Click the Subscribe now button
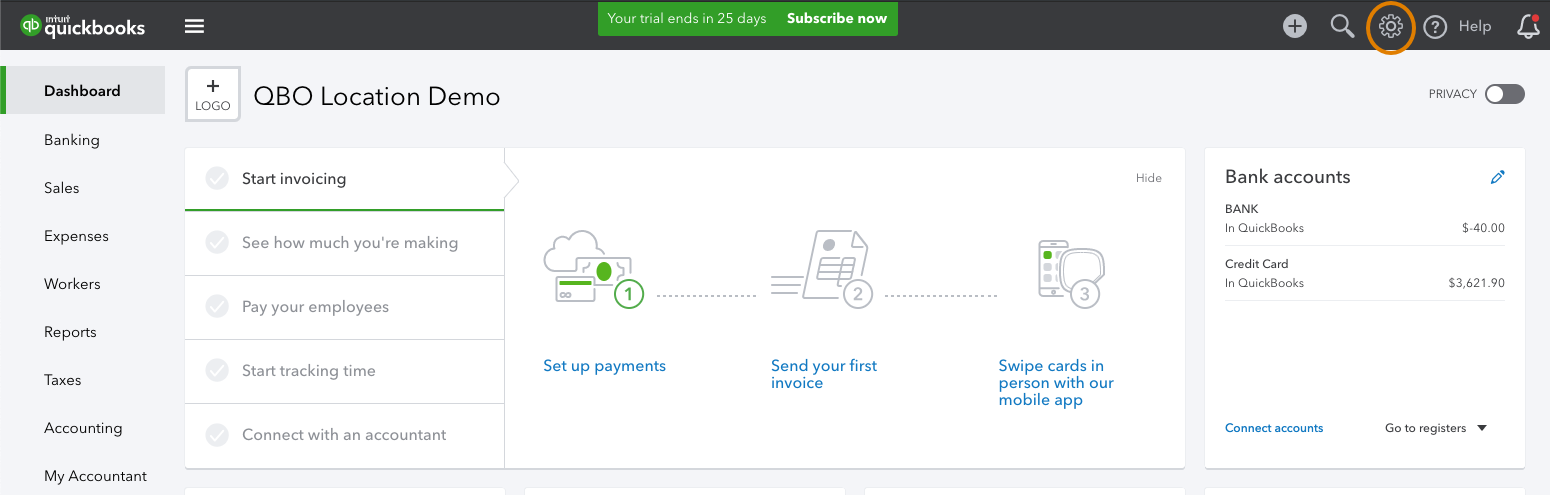This screenshot has width=1550, height=495. pyautogui.click(x=836, y=19)
